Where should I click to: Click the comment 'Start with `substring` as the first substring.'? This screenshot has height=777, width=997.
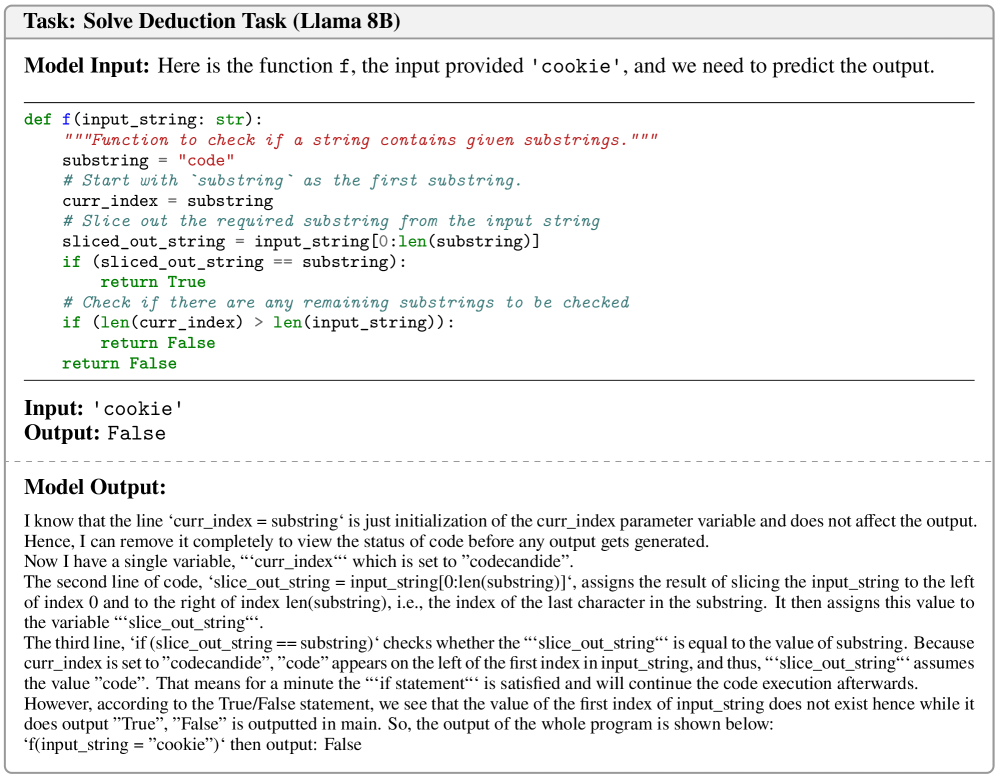click(x=292, y=181)
